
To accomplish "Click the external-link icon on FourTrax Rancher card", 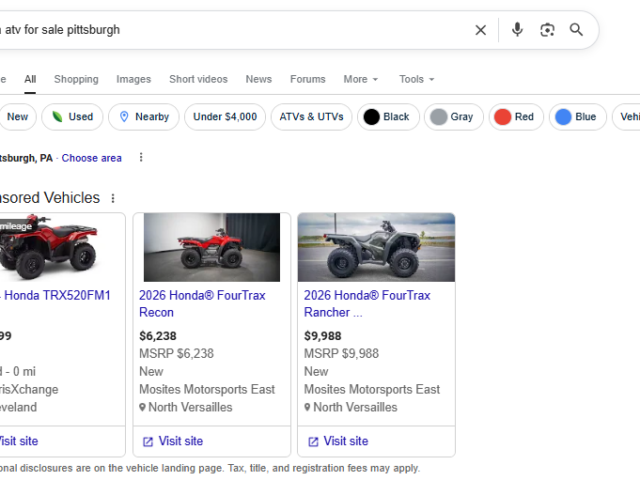I will [313, 442].
